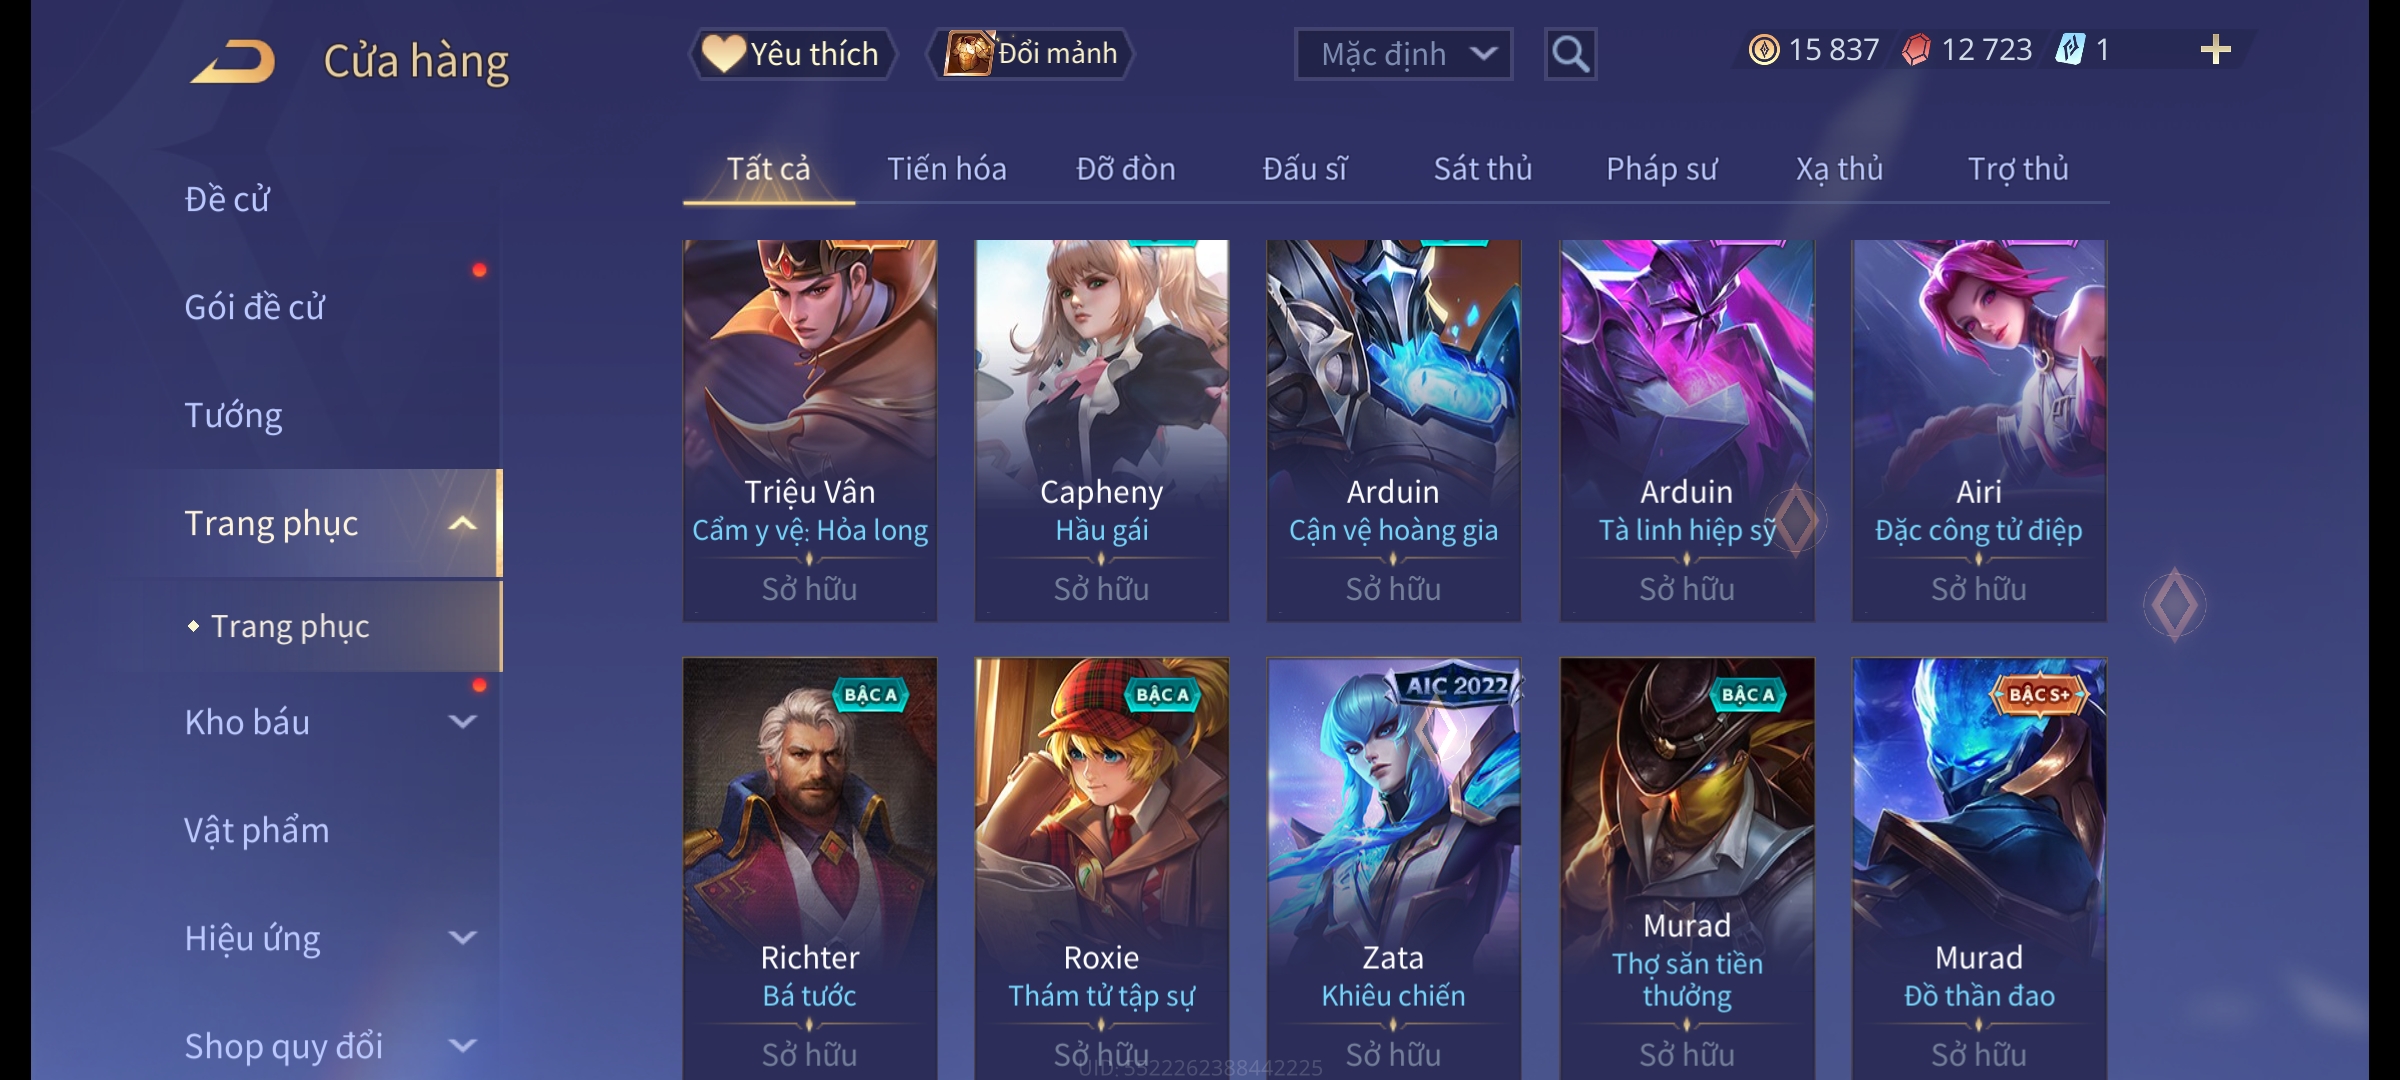
Task: Open the Mặc định sort dropdown
Action: pyautogui.click(x=1403, y=54)
